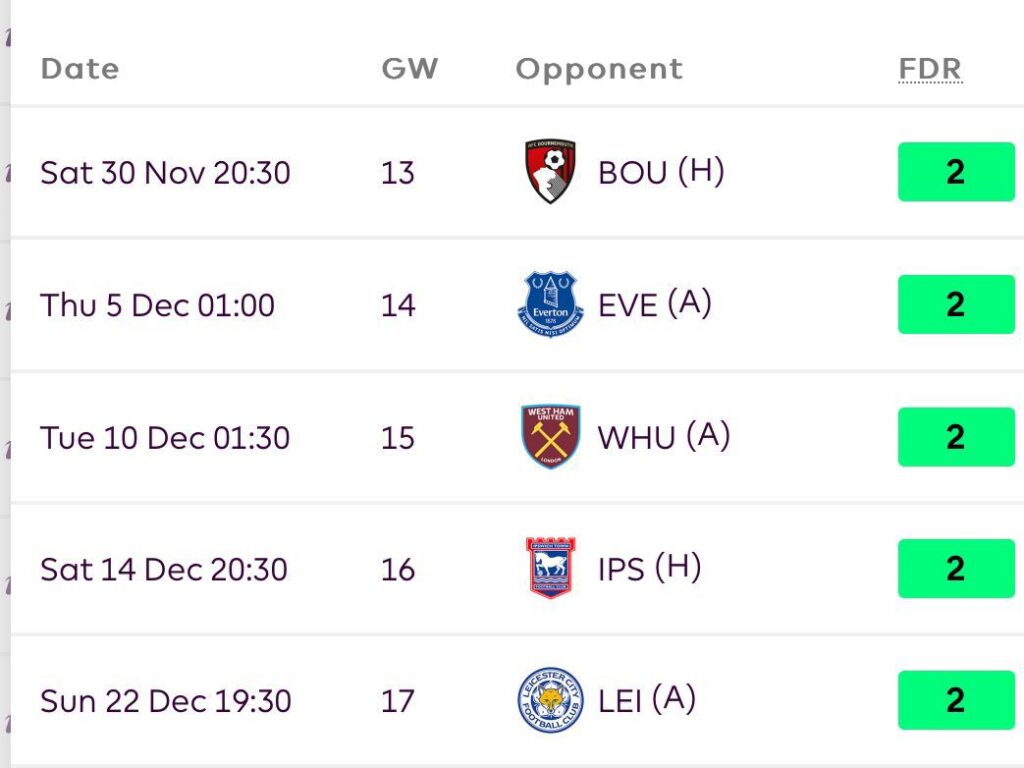Viewport: 1024px width, 768px height.
Task: Click the FDR column header
Action: [x=930, y=69]
